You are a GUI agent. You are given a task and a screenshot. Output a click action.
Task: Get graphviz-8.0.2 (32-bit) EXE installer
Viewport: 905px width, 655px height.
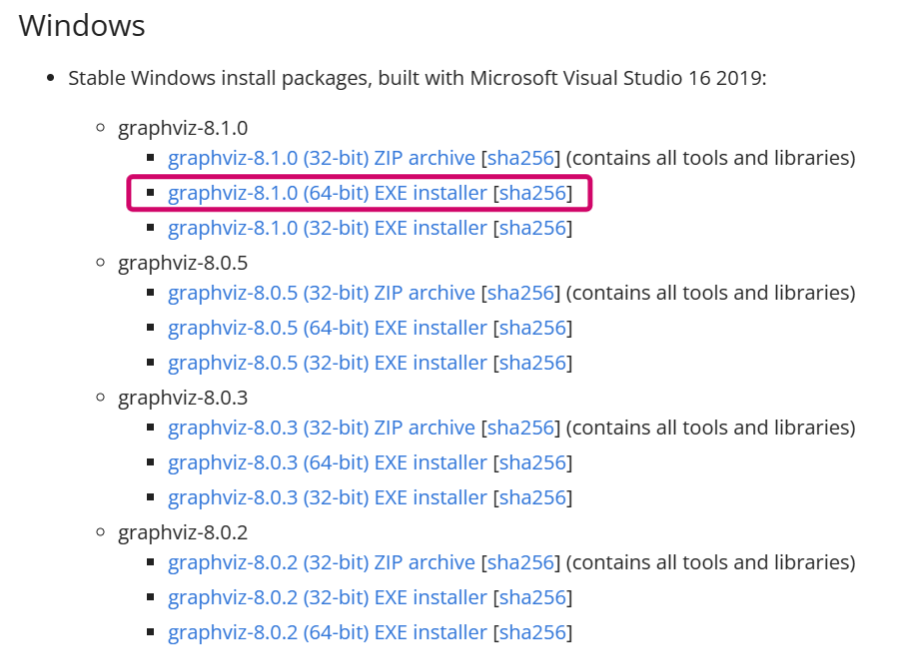tap(327, 598)
